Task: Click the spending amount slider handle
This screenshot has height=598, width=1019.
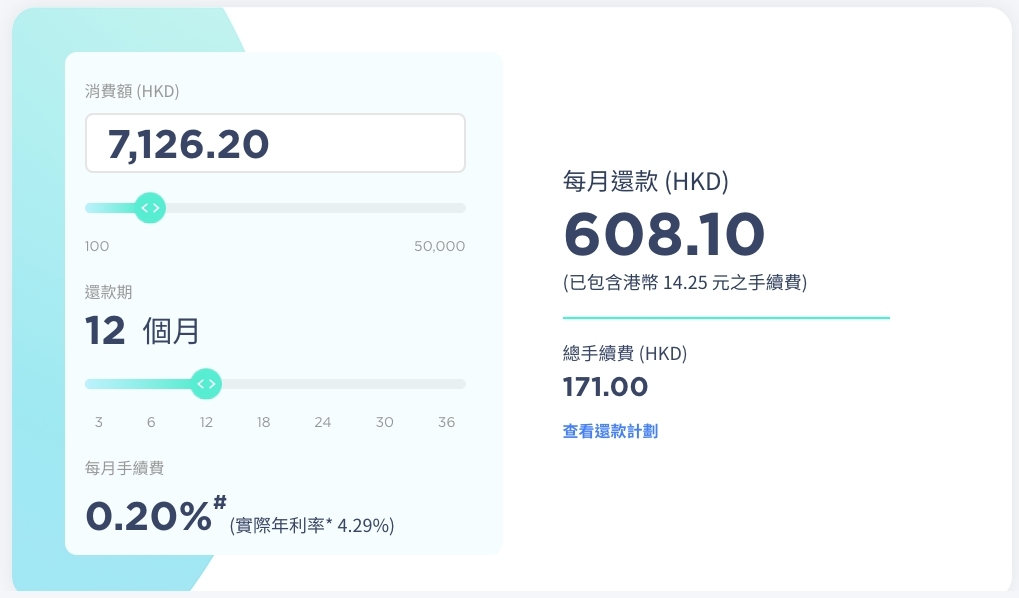Action: tap(150, 208)
